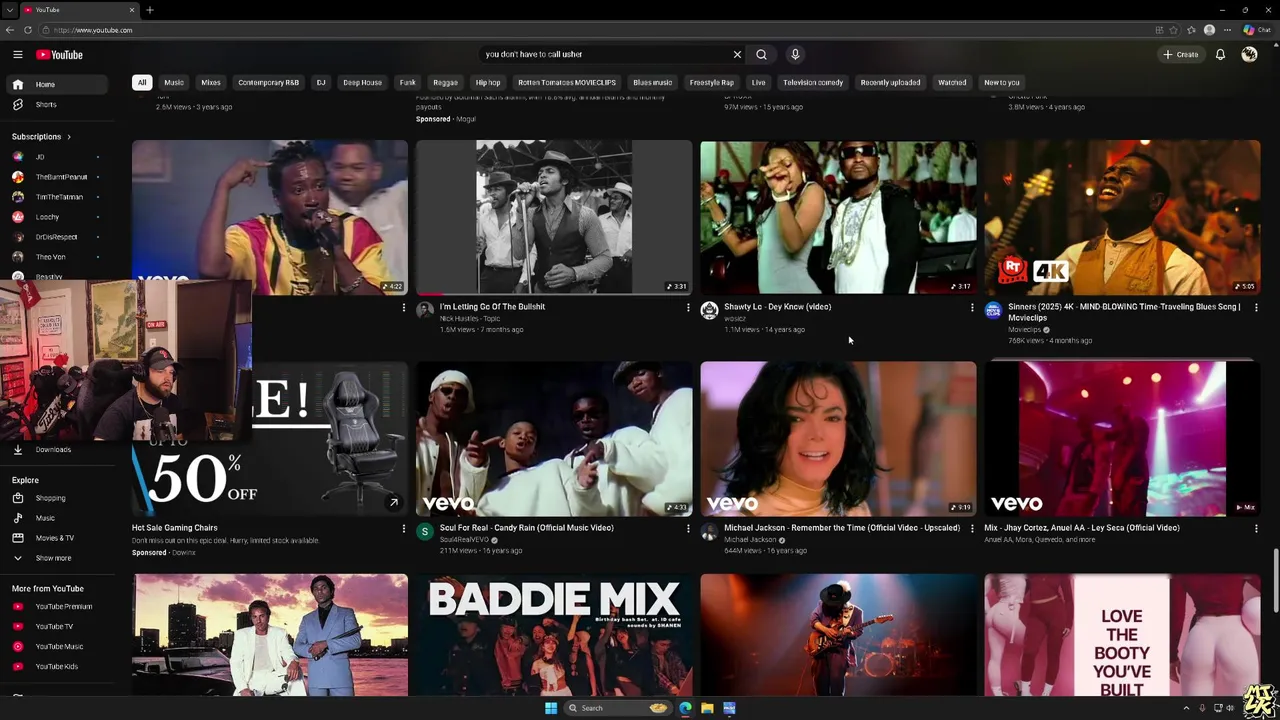
Task: Open the YouTube account avatar menu
Action: coord(1249,55)
